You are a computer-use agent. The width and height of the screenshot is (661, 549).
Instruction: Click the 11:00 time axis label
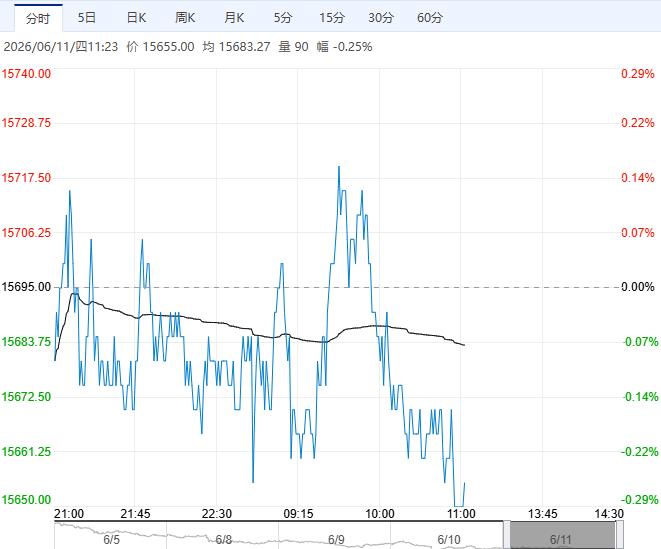461,514
